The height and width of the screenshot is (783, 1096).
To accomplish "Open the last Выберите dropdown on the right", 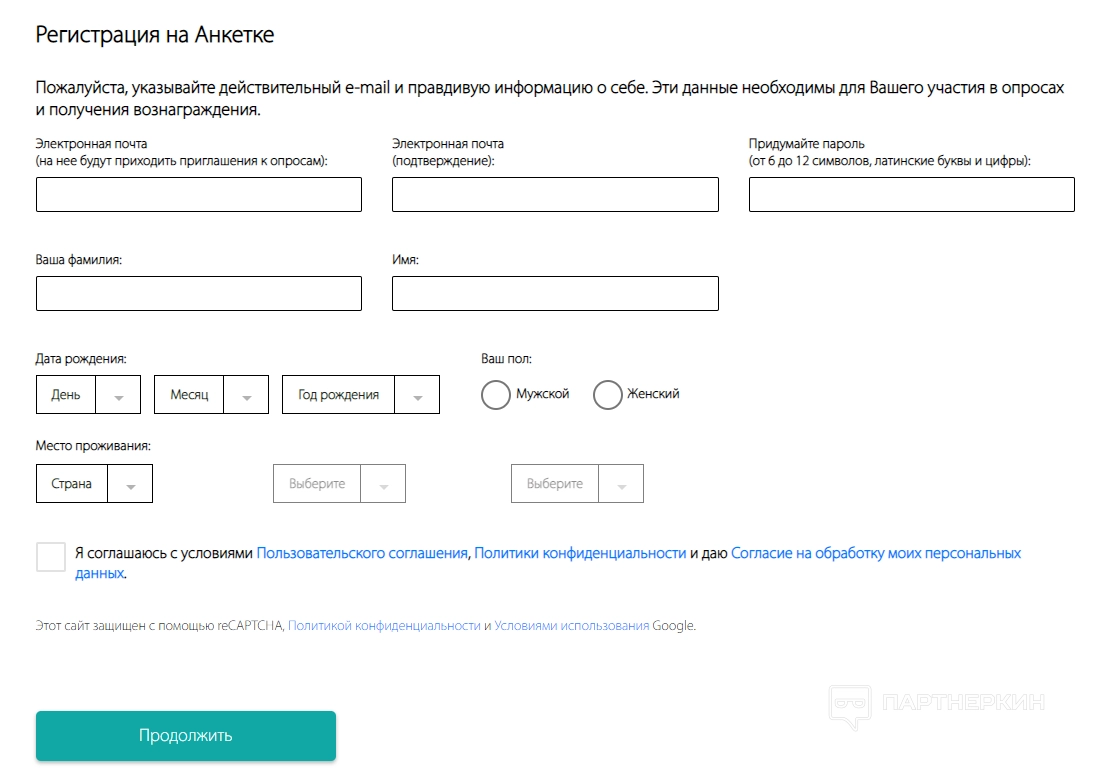I will pos(577,484).
